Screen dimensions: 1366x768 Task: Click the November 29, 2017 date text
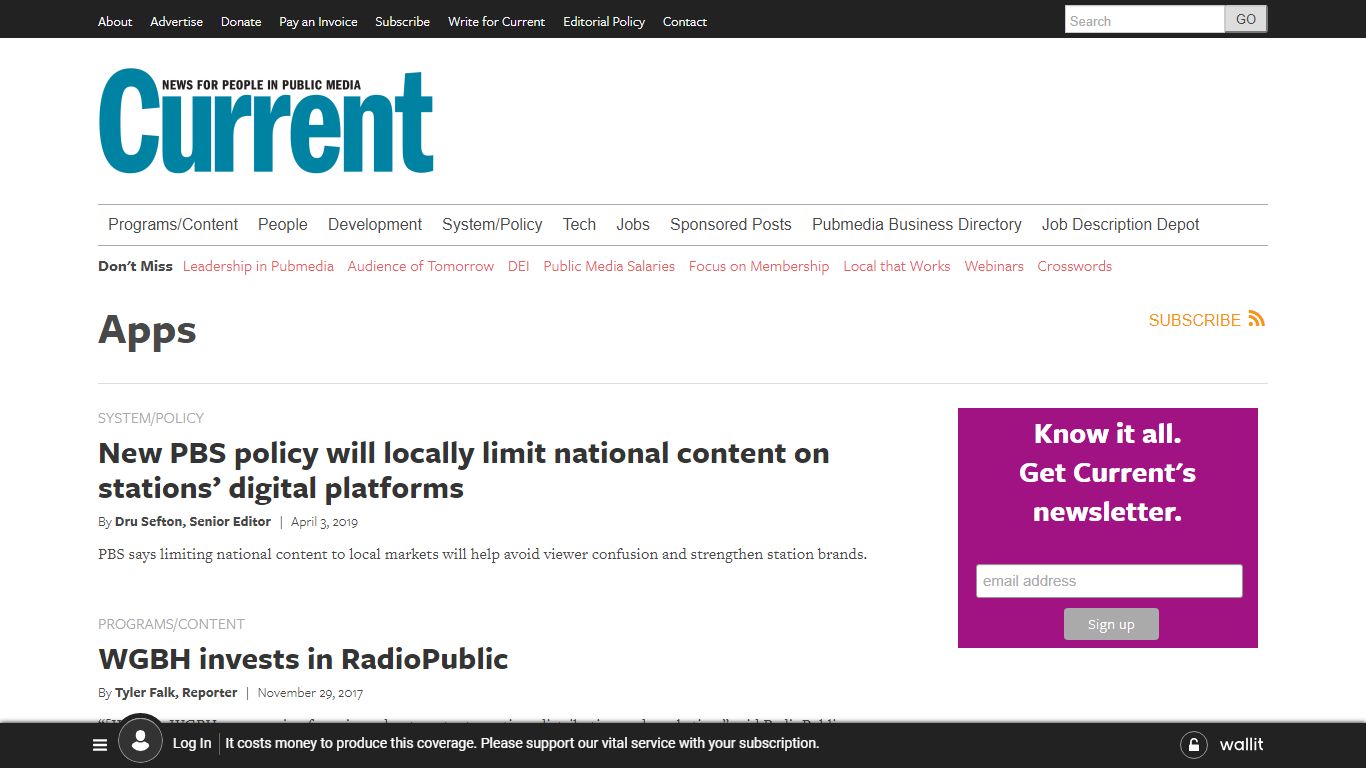pyautogui.click(x=310, y=692)
